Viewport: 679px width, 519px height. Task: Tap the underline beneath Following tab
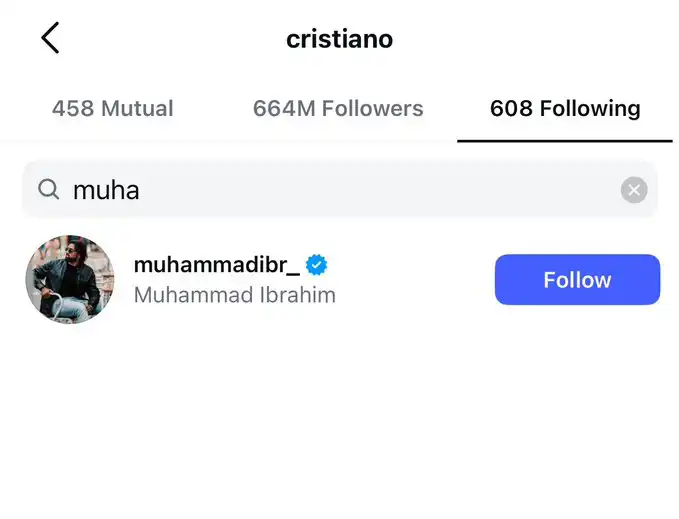tap(565, 140)
